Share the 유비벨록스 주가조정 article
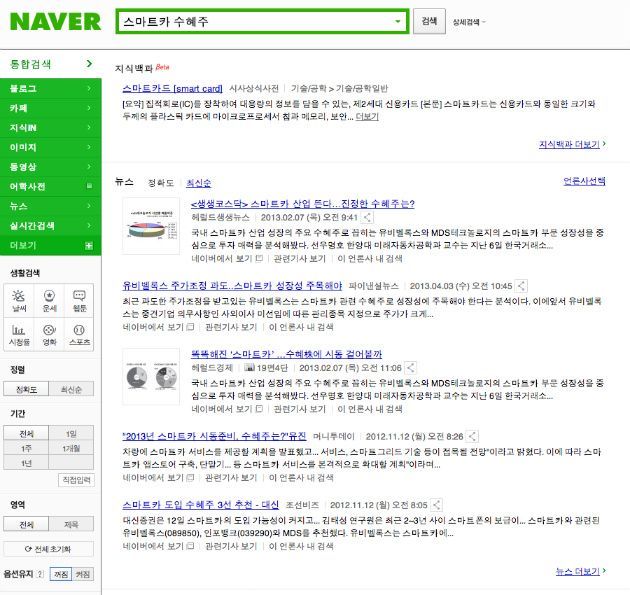The height and width of the screenshot is (595, 630). click(521, 286)
